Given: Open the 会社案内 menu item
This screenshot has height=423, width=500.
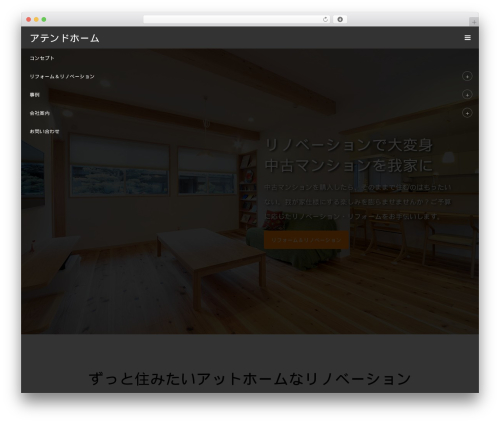Looking at the screenshot, I should 40,113.
